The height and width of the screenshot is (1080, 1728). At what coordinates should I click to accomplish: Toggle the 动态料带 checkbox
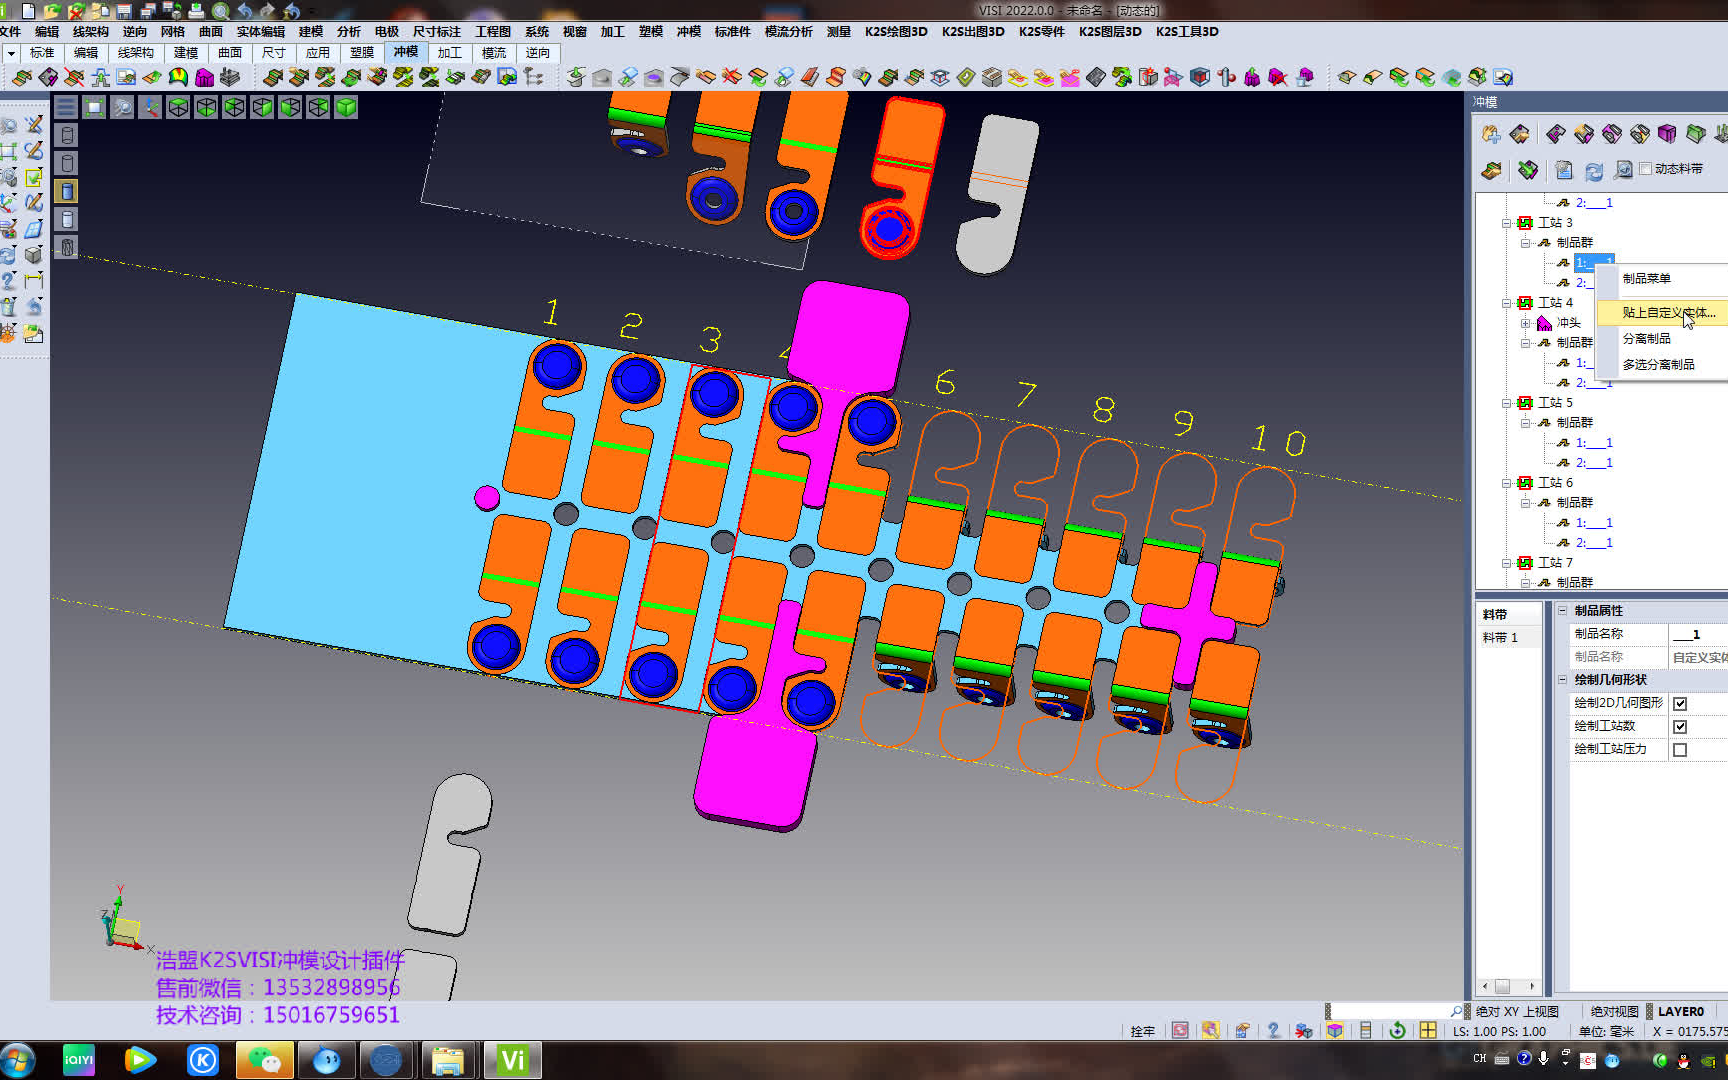tap(1646, 169)
